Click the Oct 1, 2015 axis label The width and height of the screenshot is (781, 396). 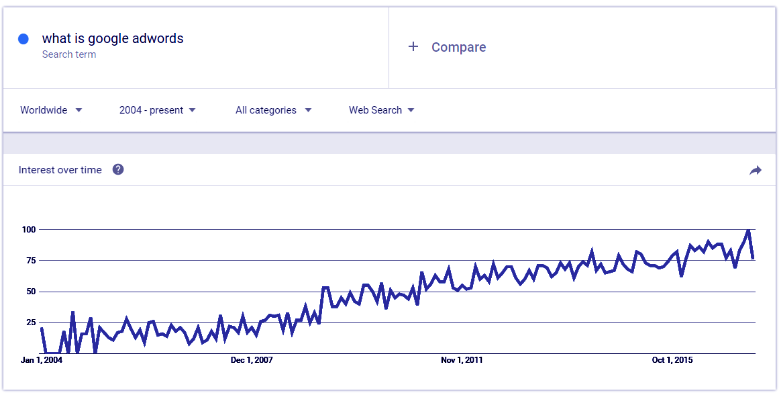click(672, 360)
